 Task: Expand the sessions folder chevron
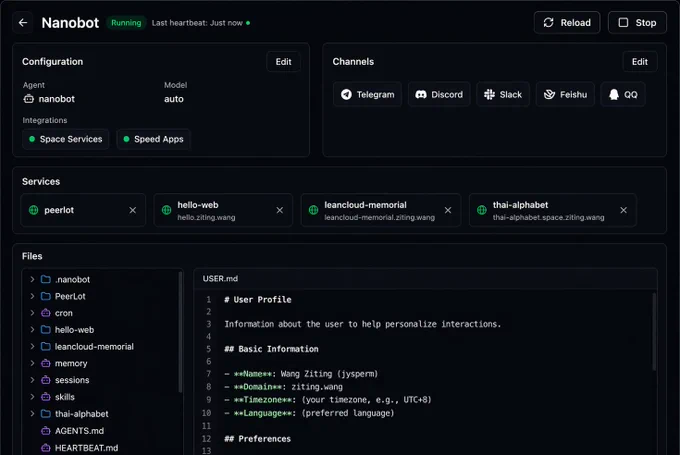point(32,380)
